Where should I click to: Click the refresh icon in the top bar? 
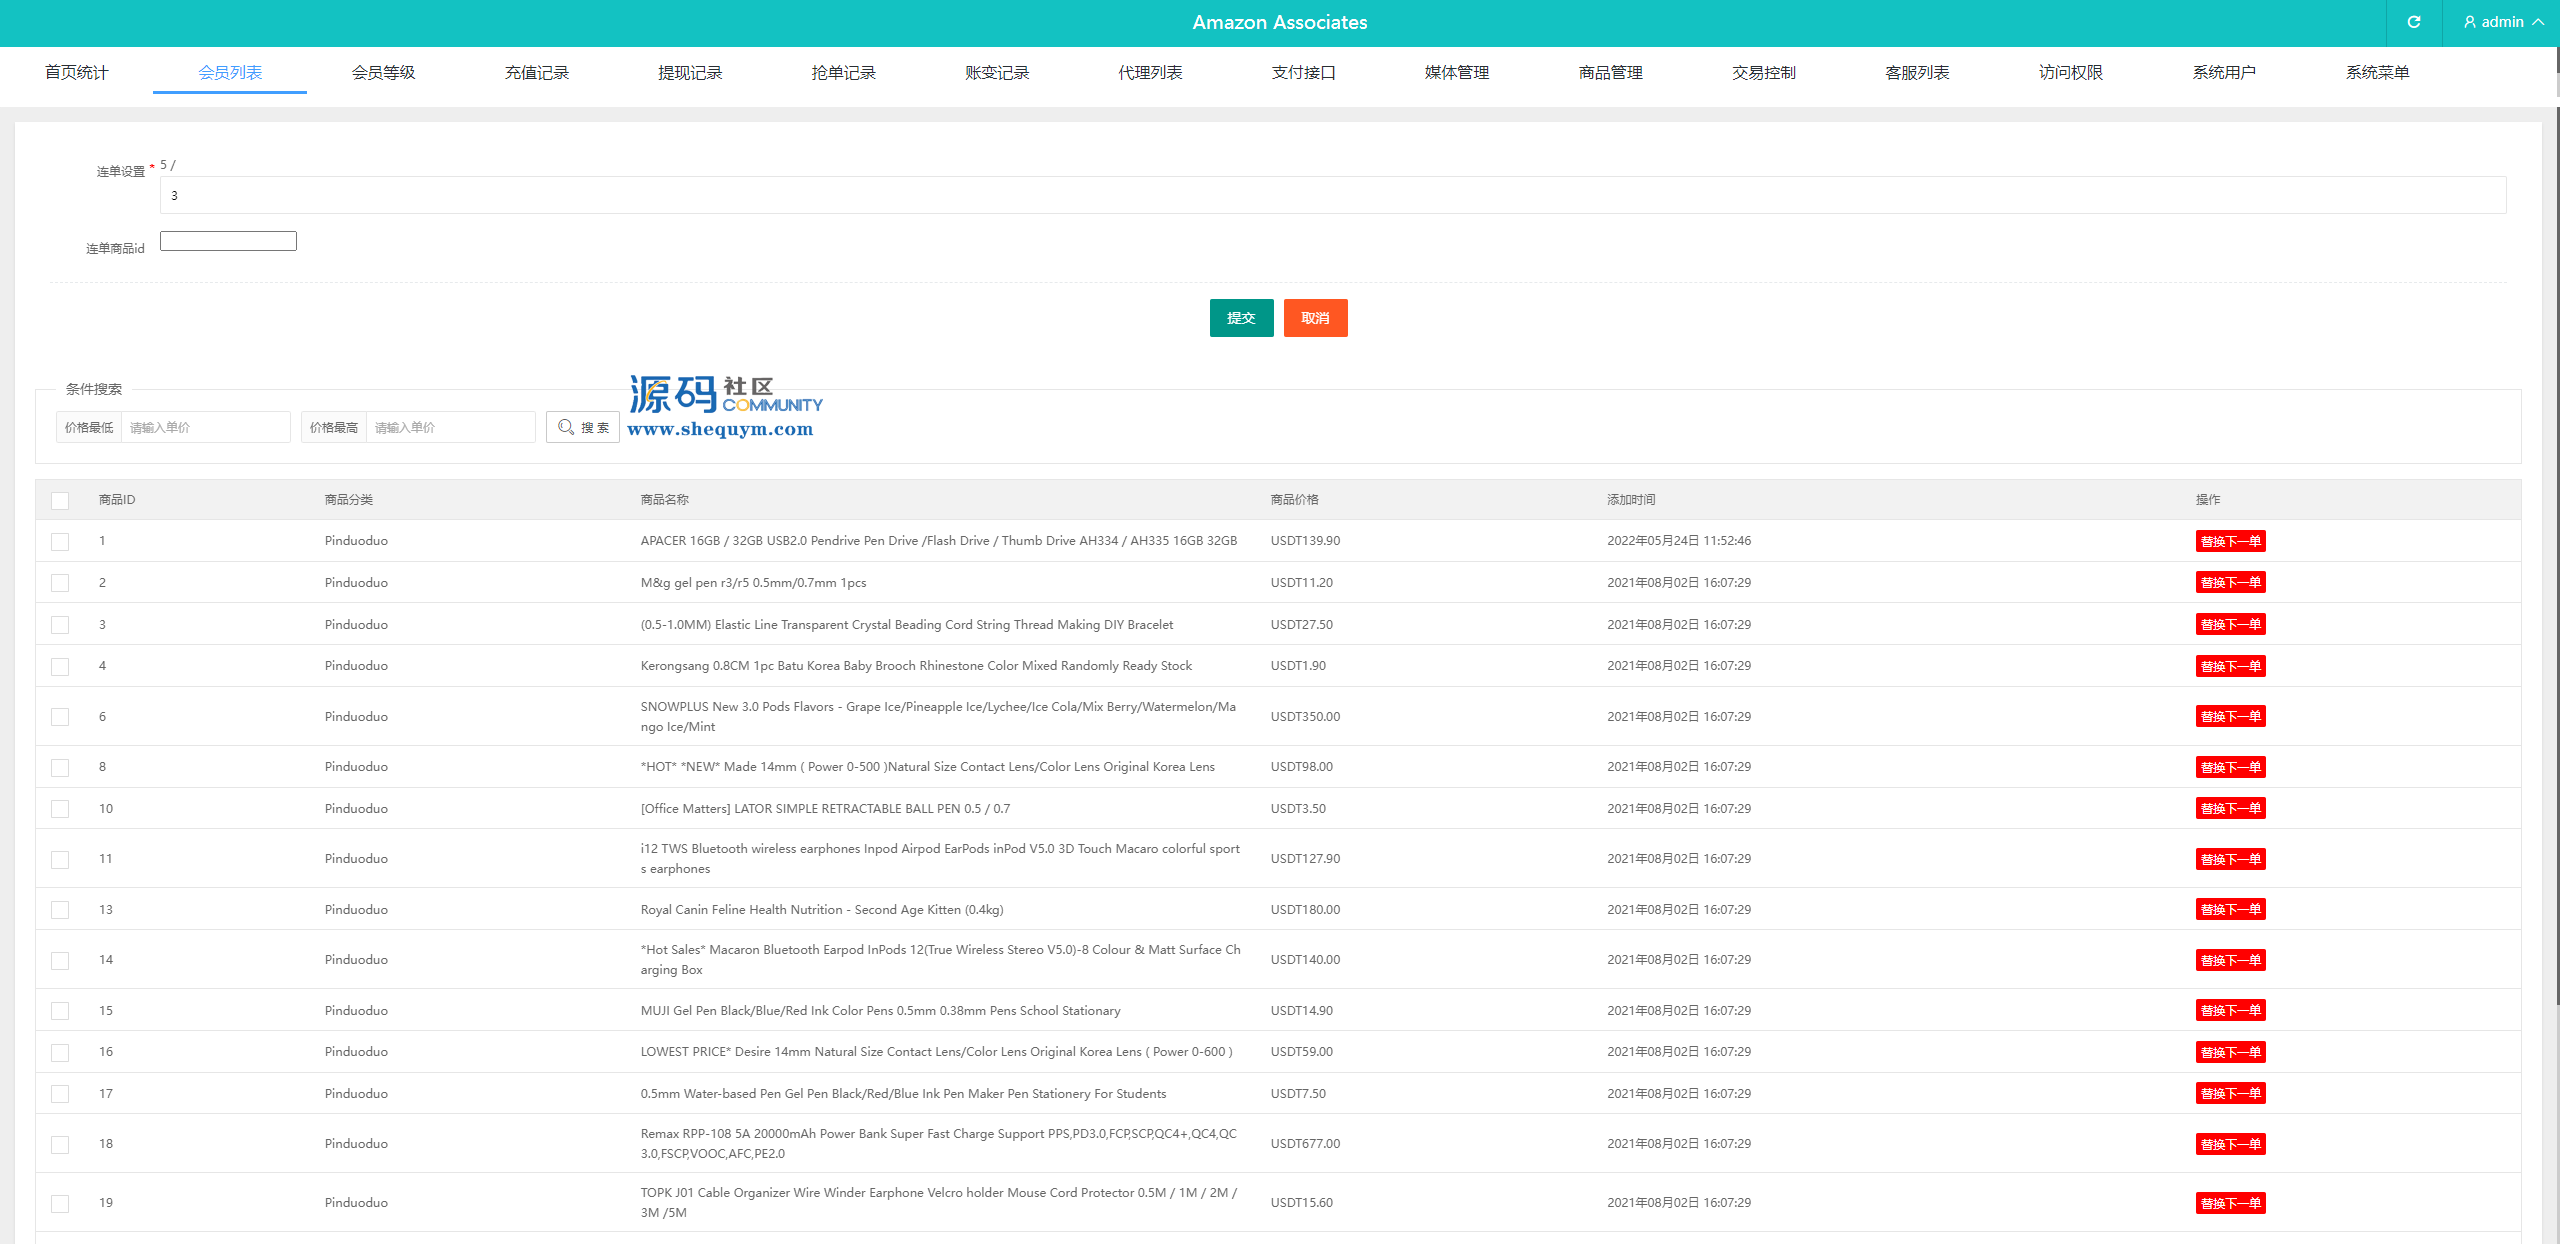pyautogui.click(x=2413, y=22)
